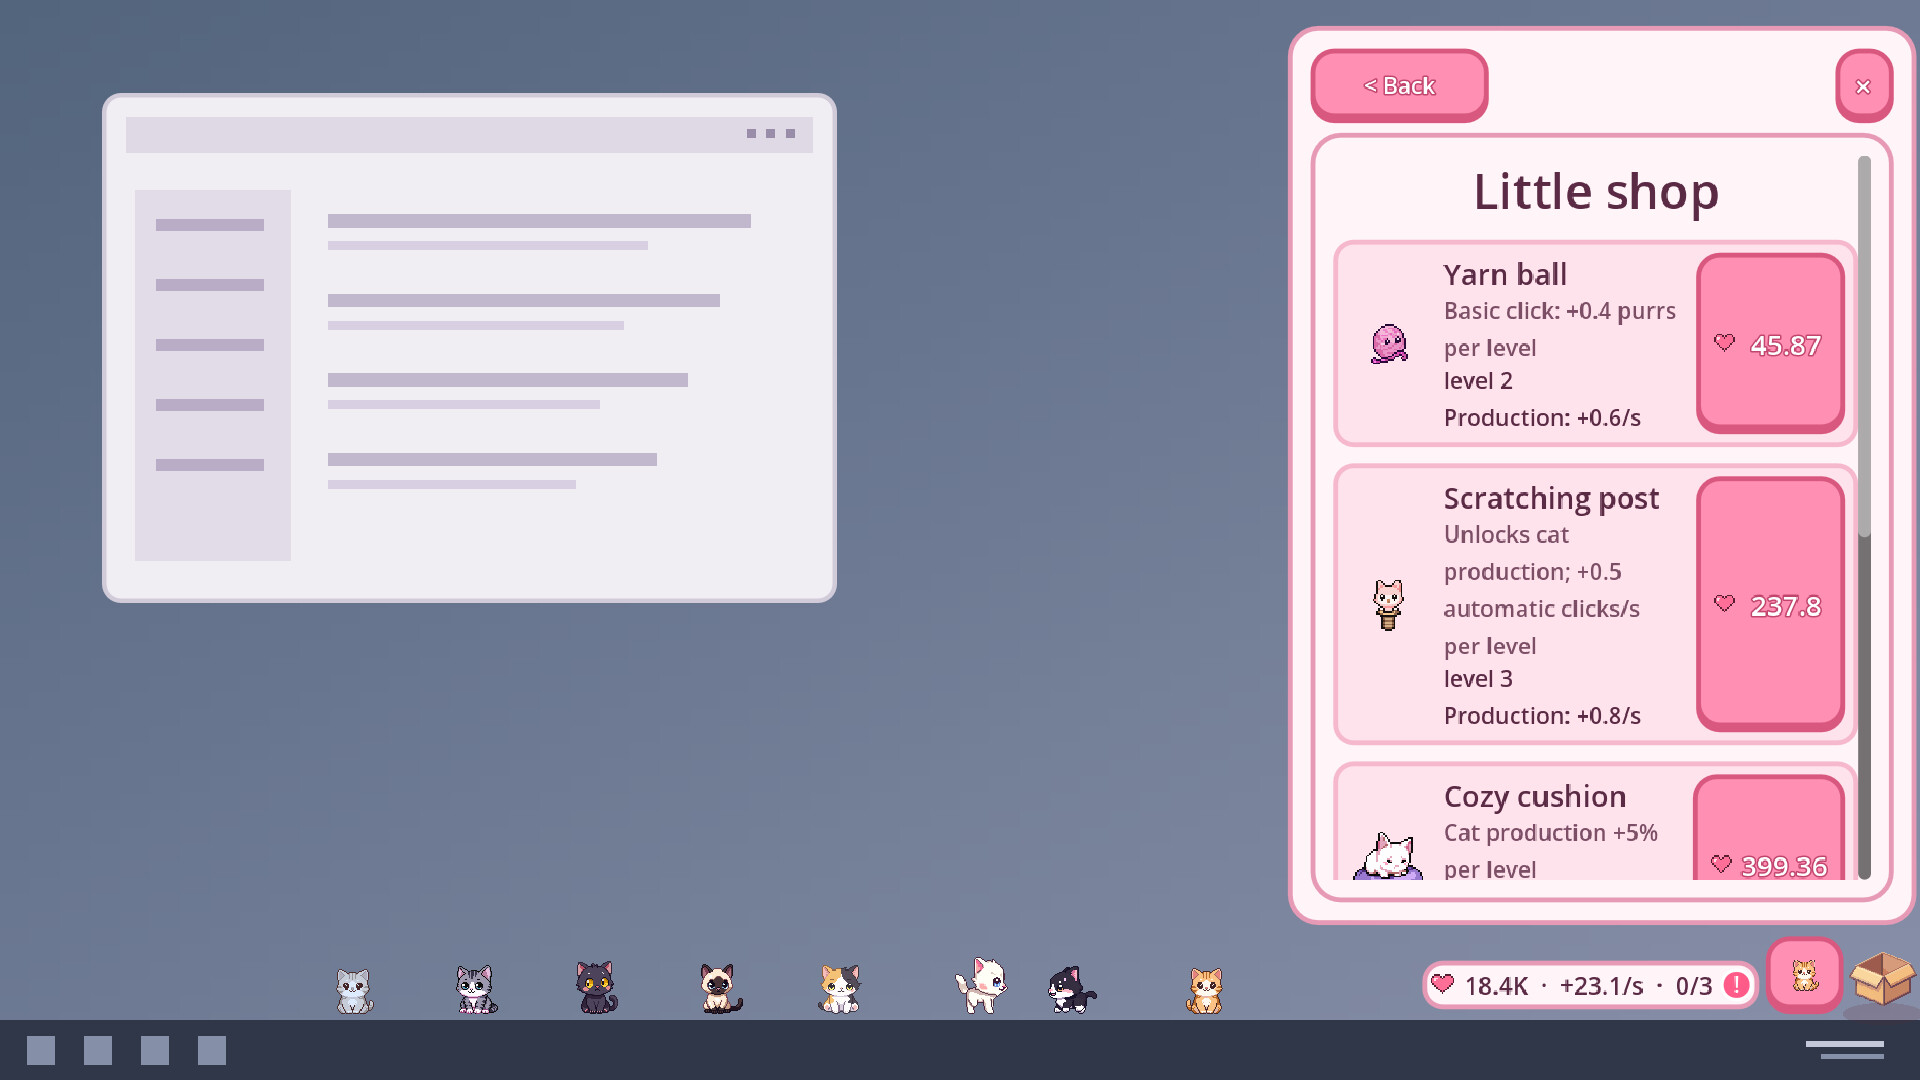The height and width of the screenshot is (1080, 1920).
Task: Click first taskbar square icon
Action: [x=41, y=1050]
